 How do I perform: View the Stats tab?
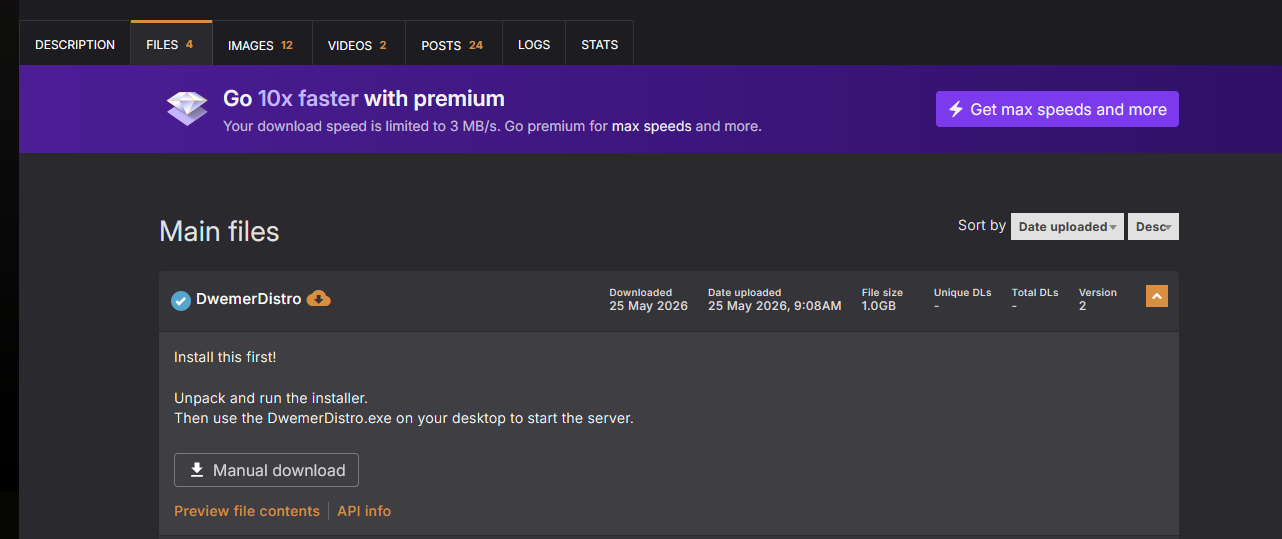(600, 45)
